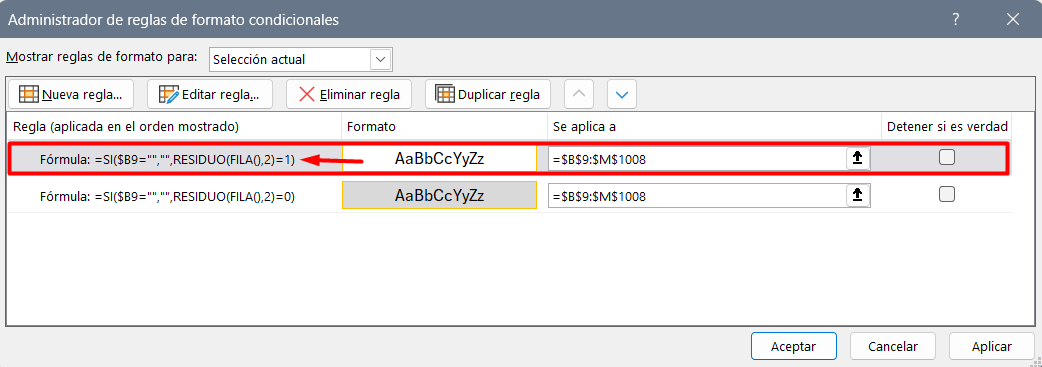This screenshot has height=367, width=1042.
Task: Click the Cancelar button
Action: tap(893, 346)
